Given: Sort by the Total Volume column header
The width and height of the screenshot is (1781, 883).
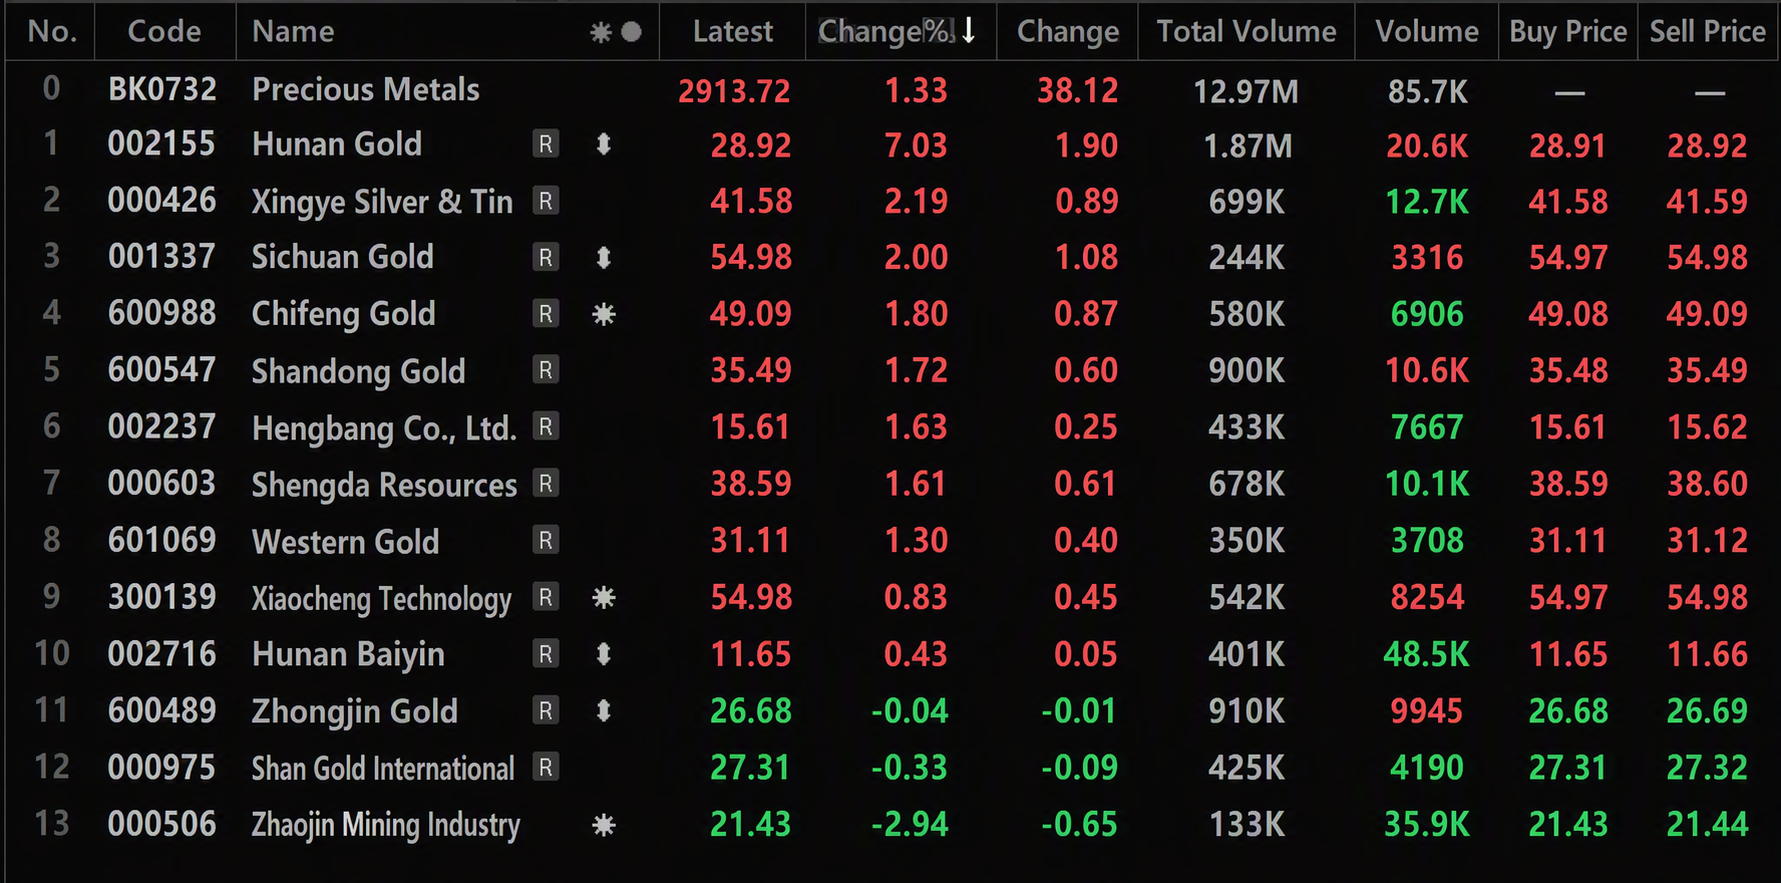Looking at the screenshot, I should pyautogui.click(x=1246, y=31).
